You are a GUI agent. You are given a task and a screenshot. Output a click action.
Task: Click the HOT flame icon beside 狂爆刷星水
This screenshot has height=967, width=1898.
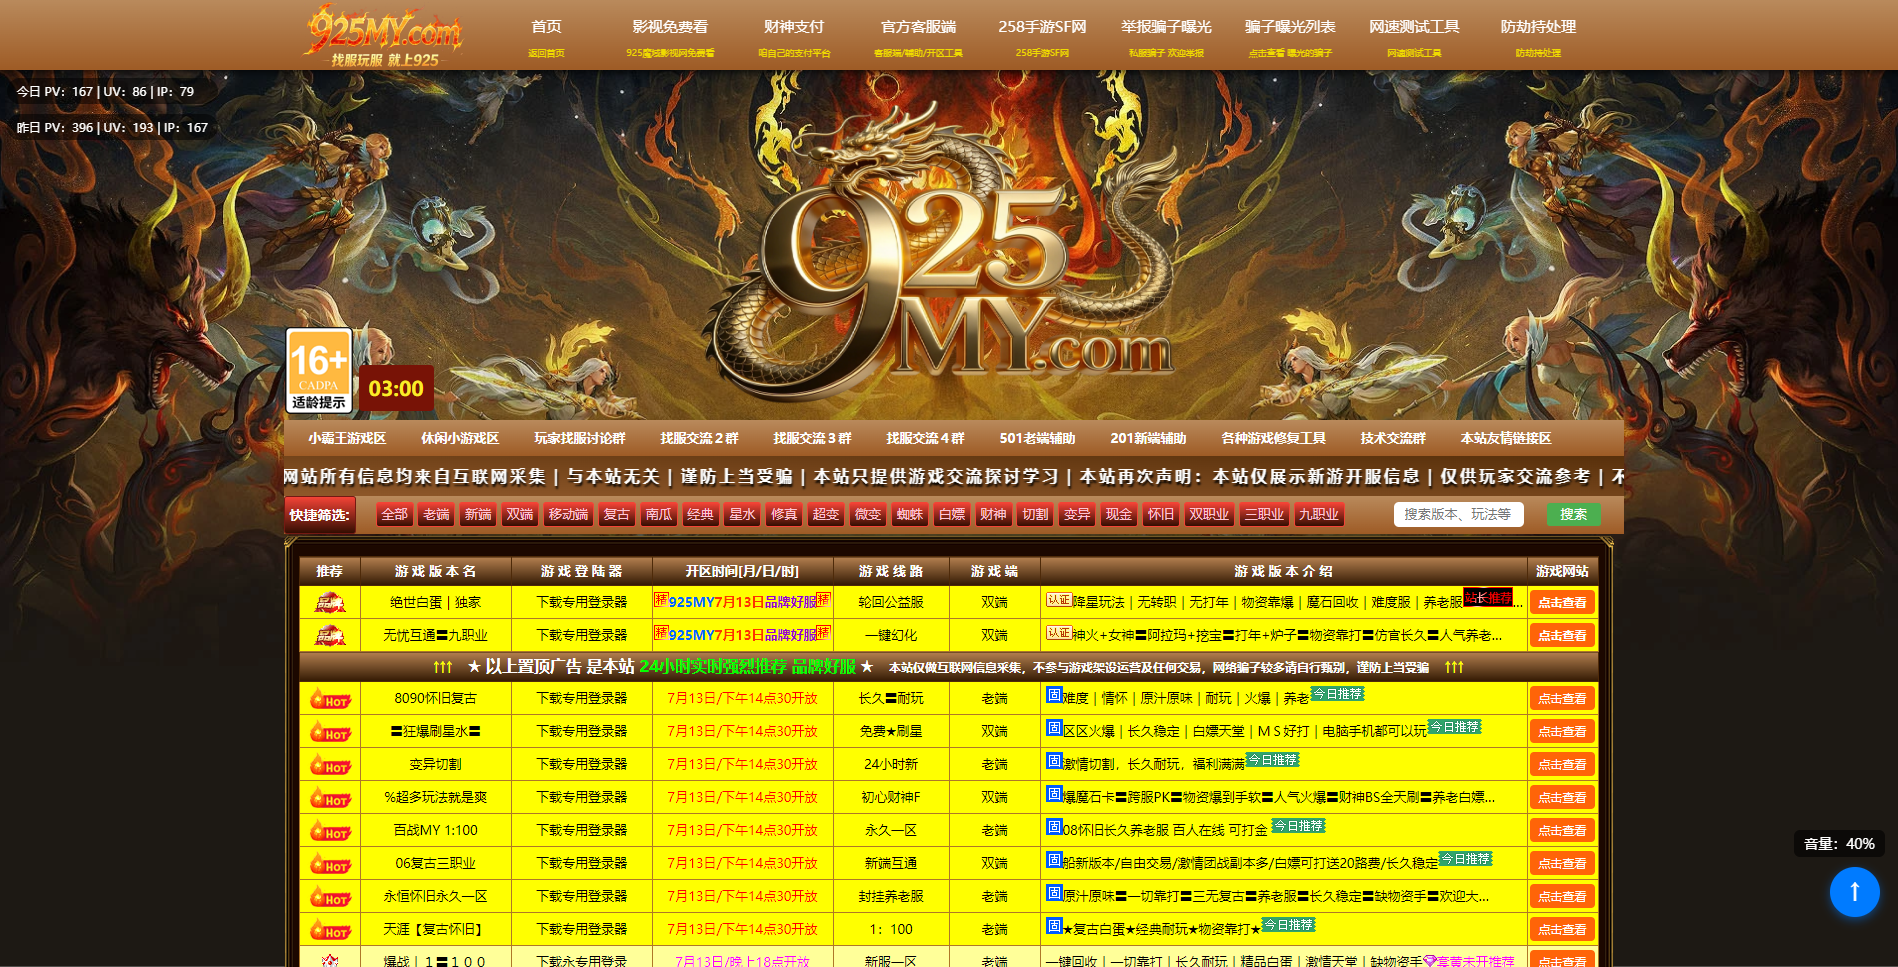[x=330, y=731]
